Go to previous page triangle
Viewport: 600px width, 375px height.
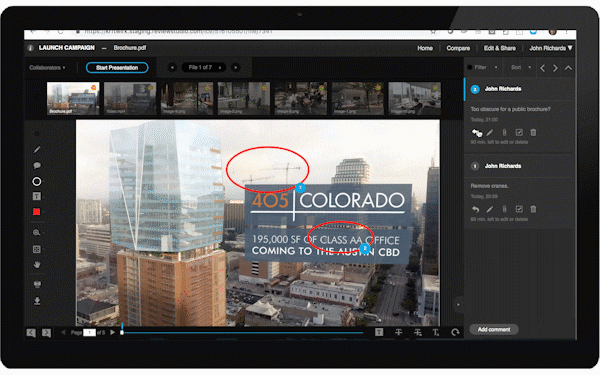pos(63,333)
